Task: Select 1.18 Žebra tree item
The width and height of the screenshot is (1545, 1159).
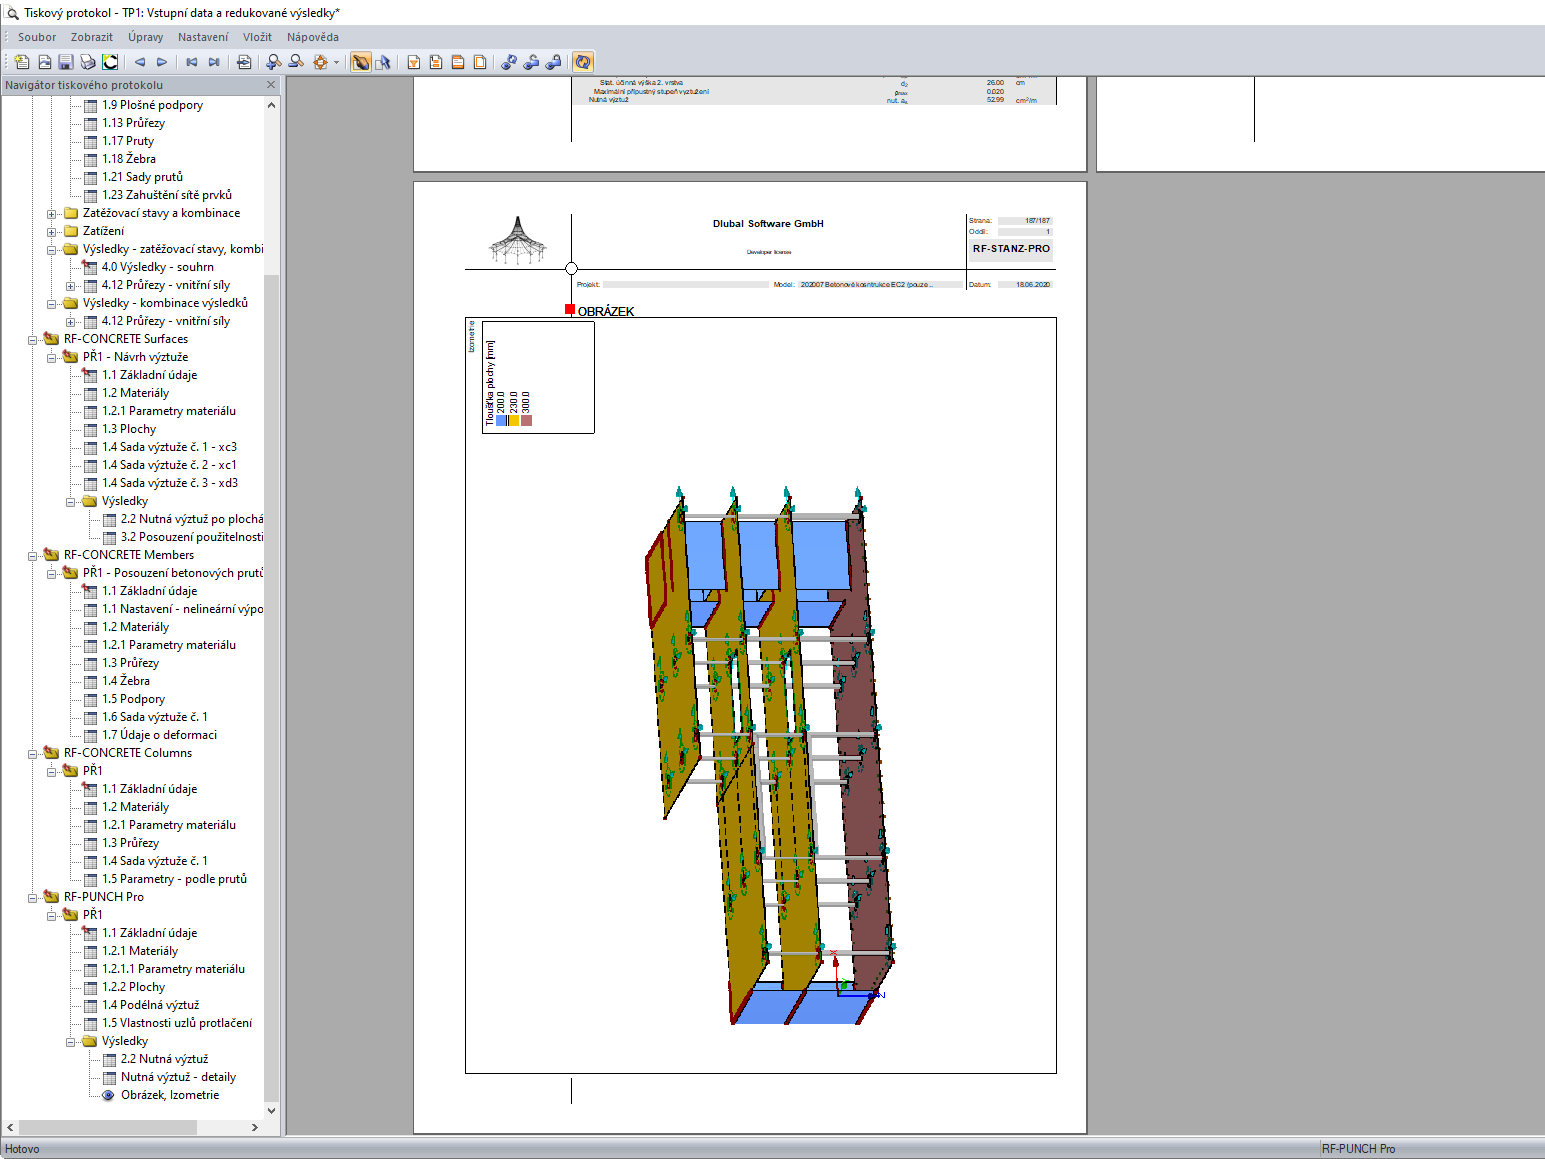Action: click(129, 159)
